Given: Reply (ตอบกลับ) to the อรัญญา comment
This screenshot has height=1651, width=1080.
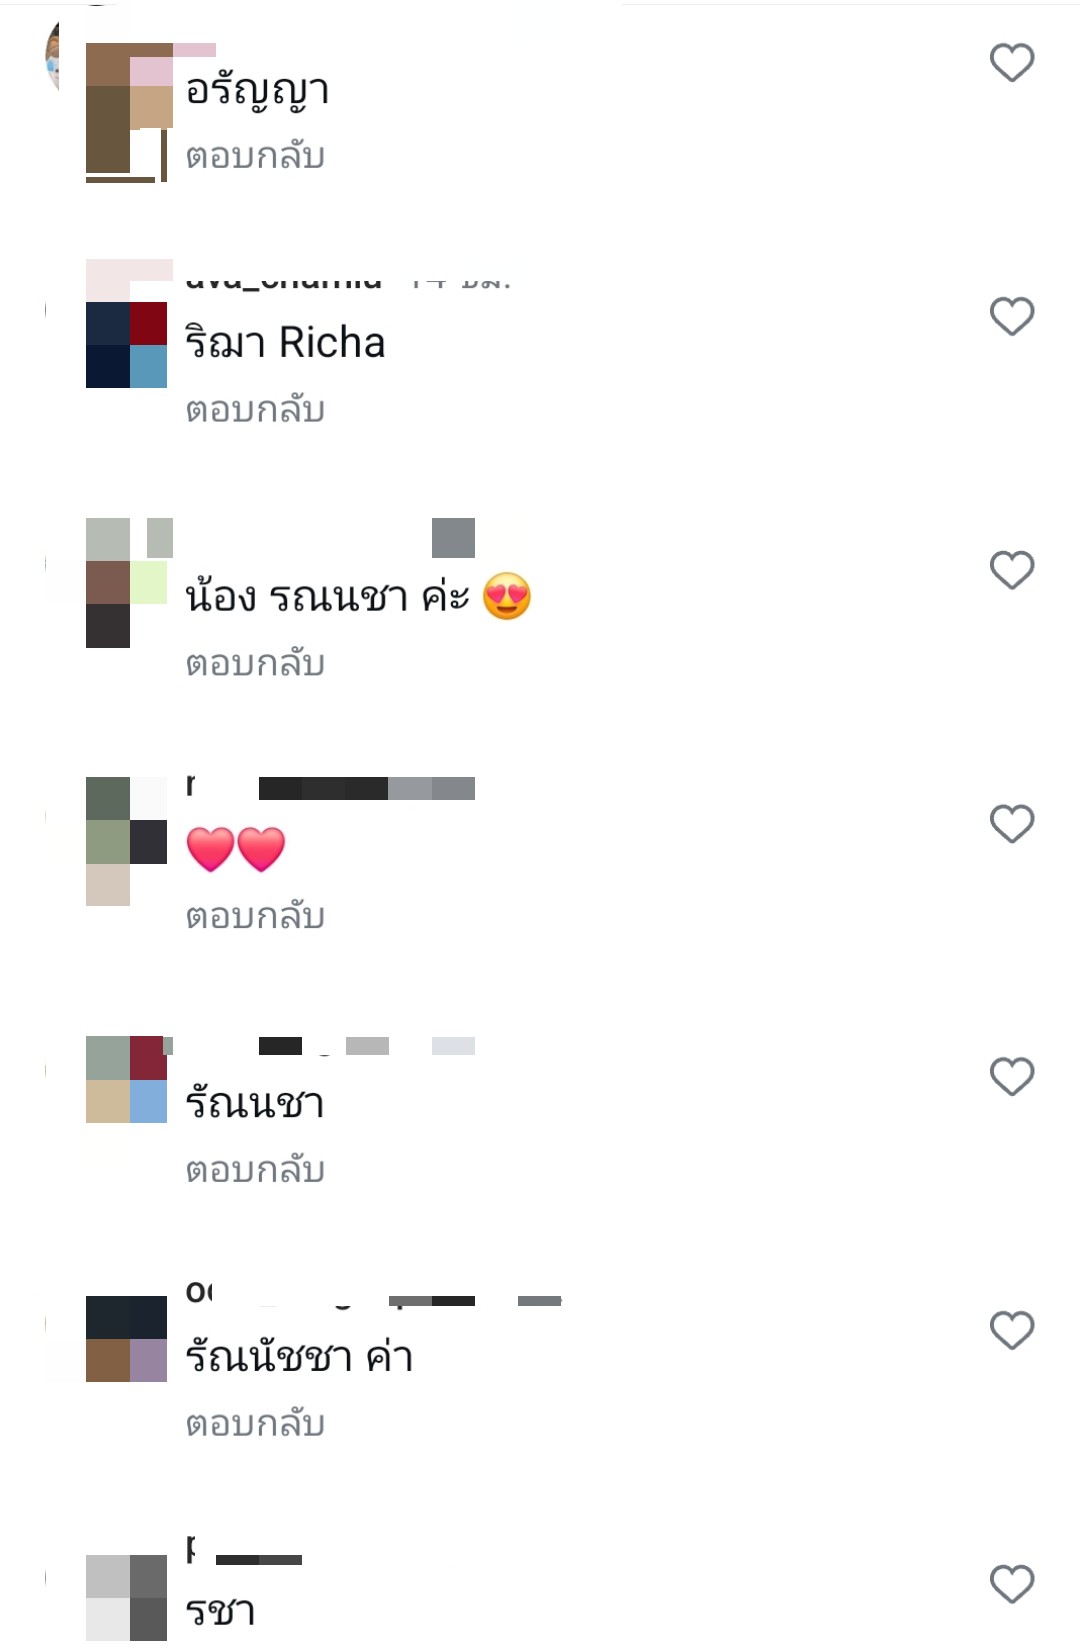Looking at the screenshot, I should click(255, 157).
